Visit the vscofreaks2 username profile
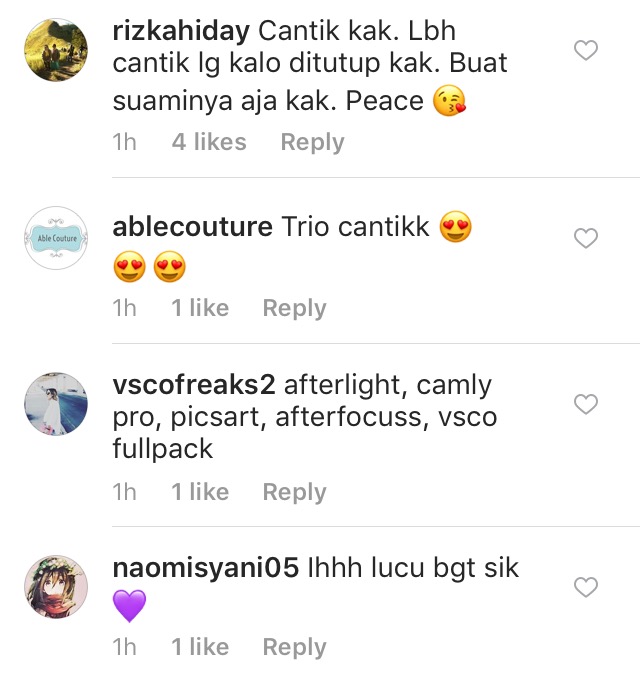640x674 pixels. coord(193,384)
